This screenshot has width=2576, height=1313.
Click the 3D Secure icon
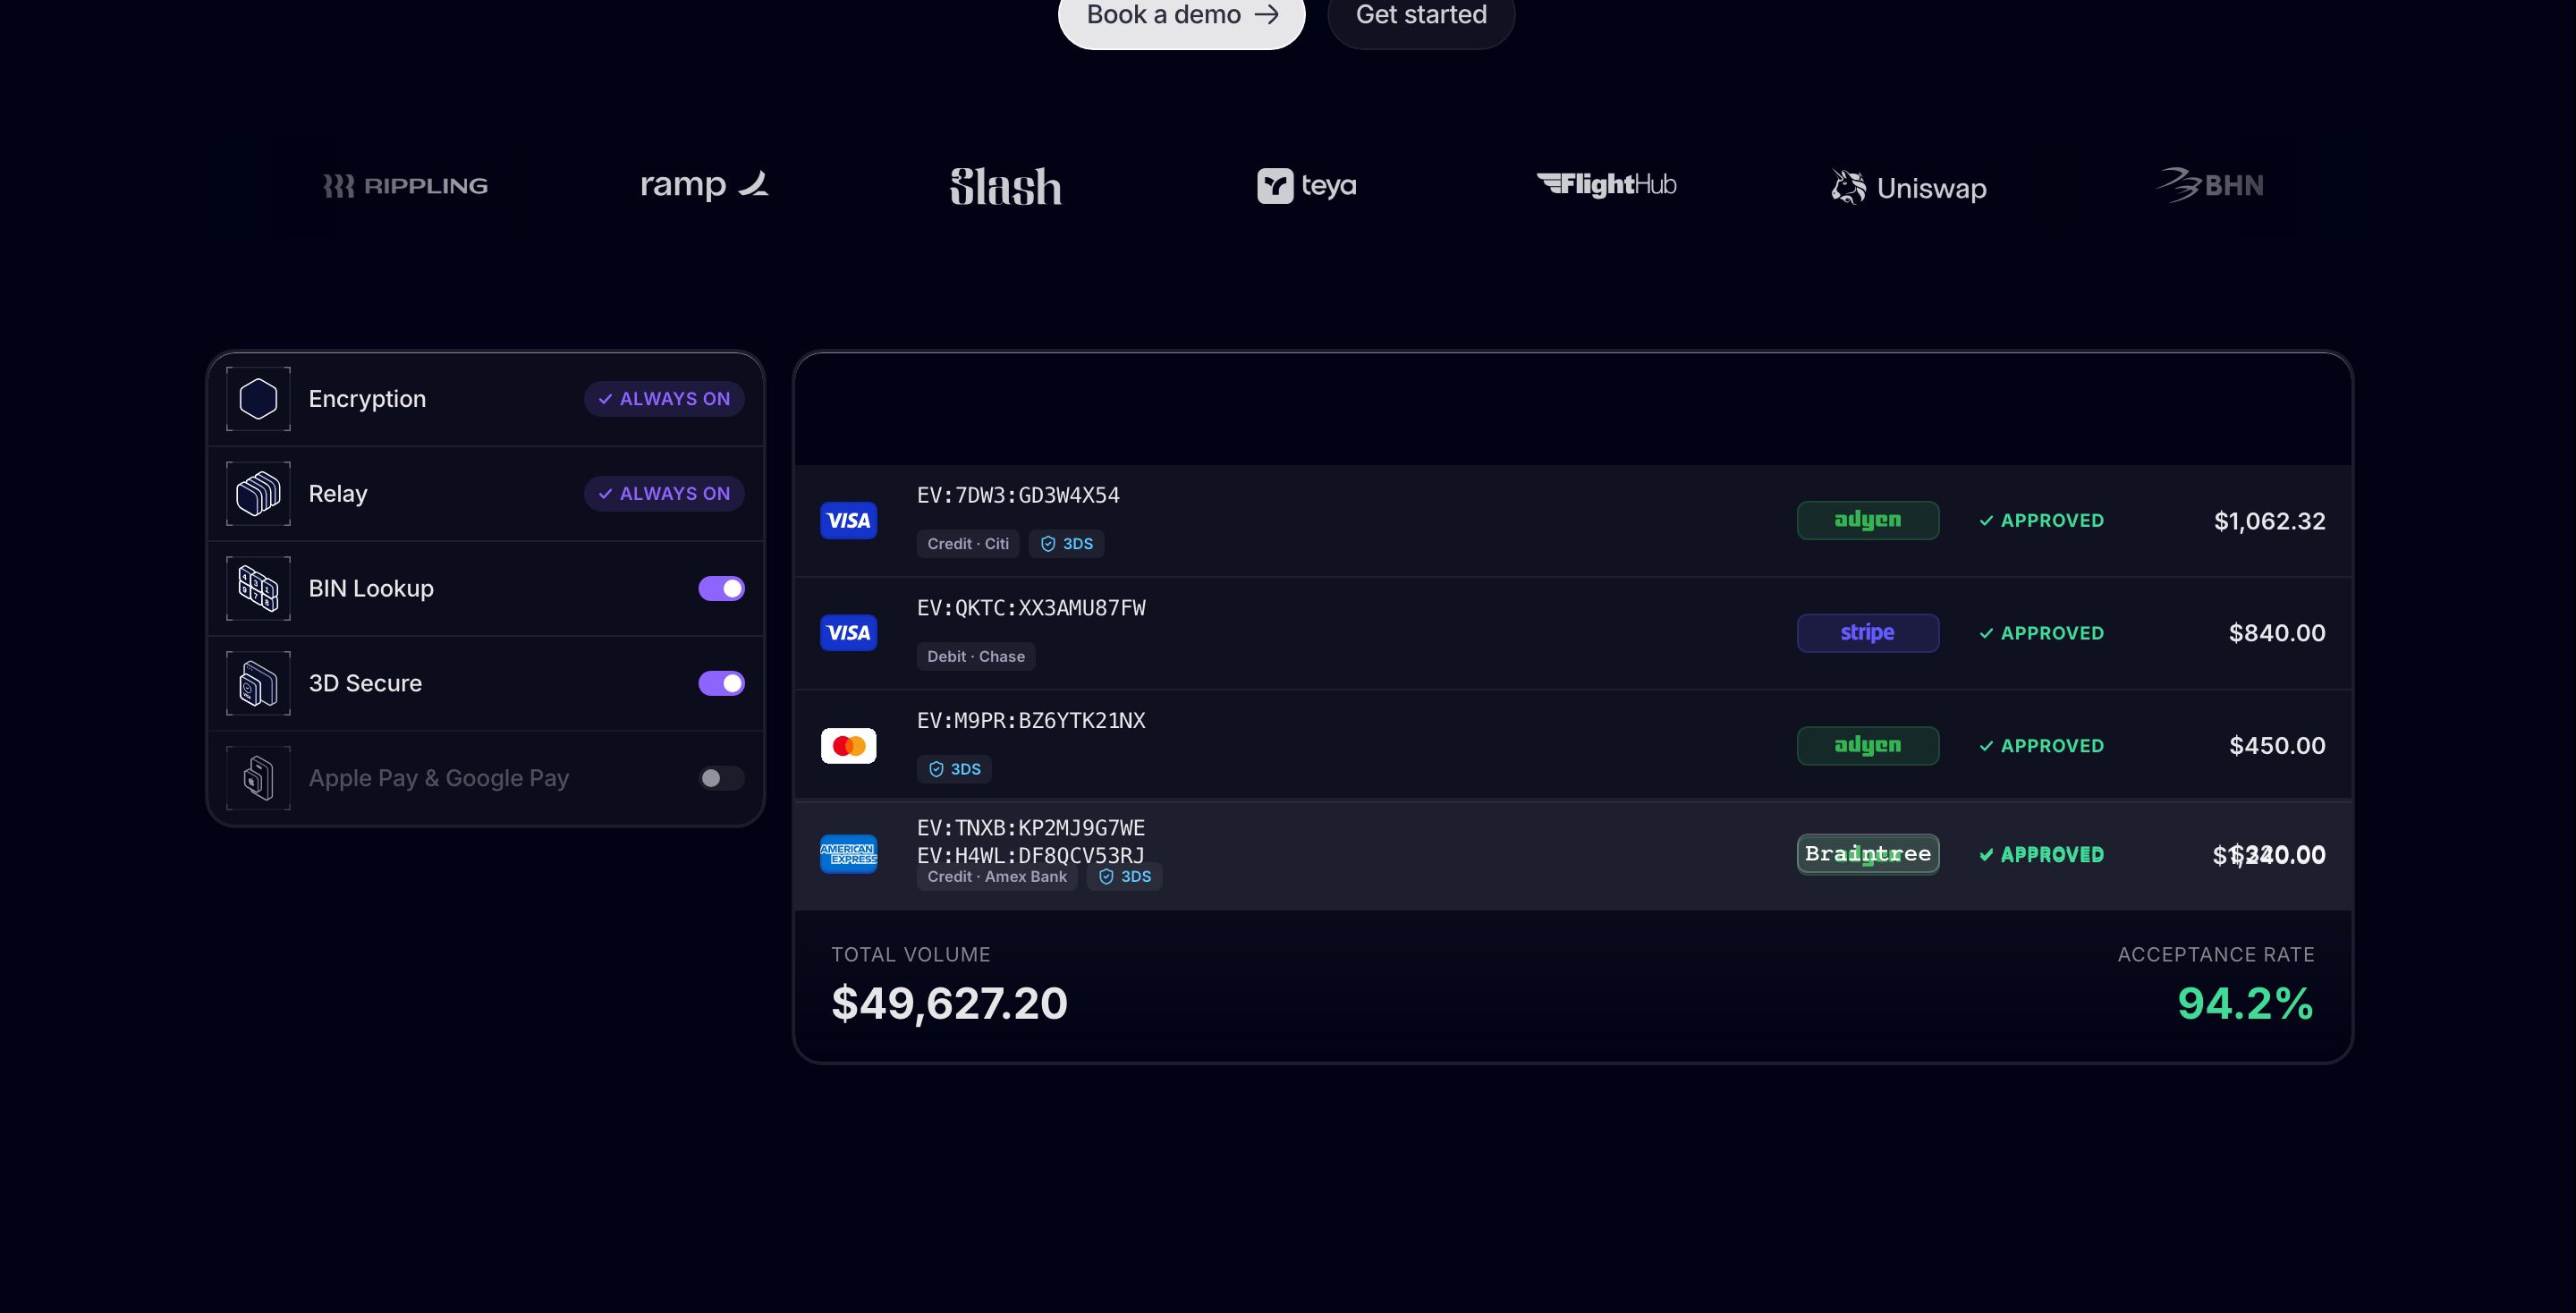tap(258, 684)
